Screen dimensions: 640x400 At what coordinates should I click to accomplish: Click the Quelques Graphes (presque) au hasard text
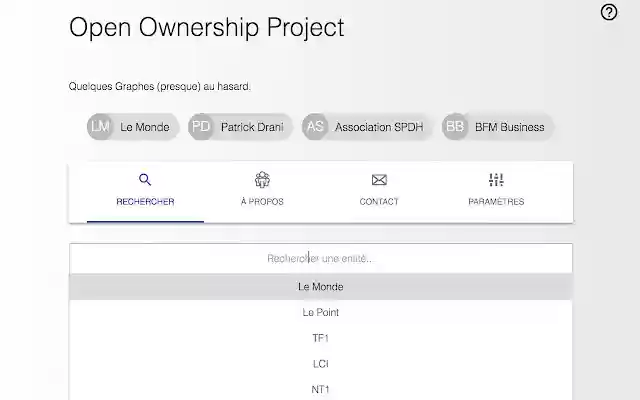pyautogui.click(x=160, y=87)
